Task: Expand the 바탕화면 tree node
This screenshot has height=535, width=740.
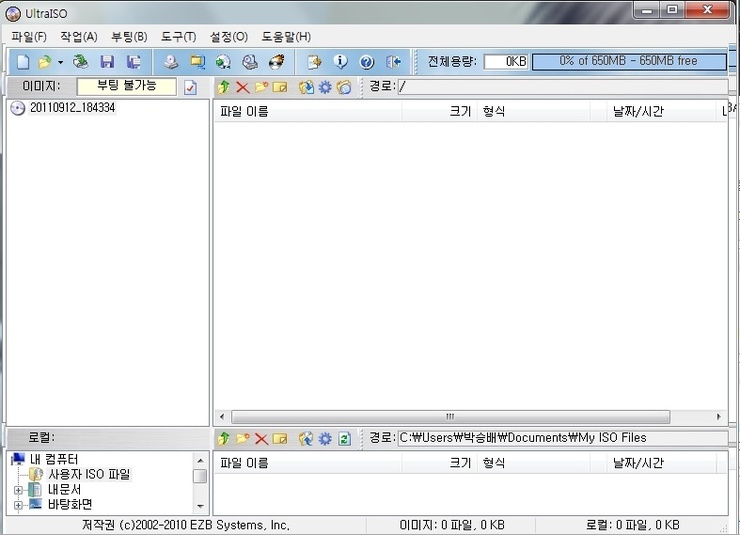Action: tap(18, 505)
